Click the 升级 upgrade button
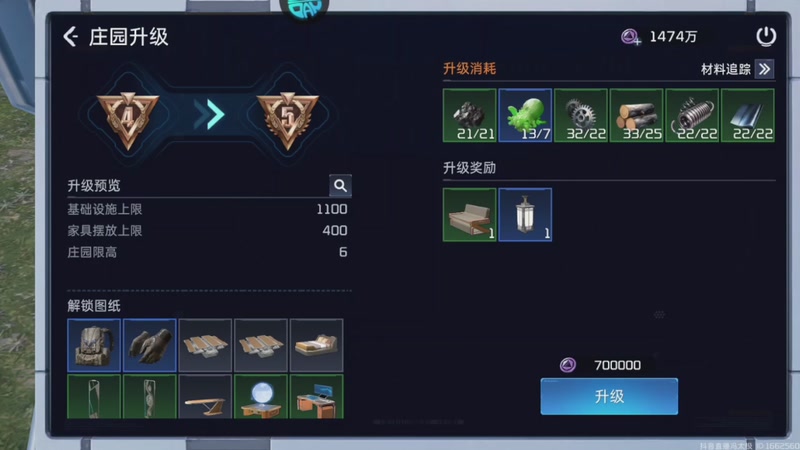 609,396
